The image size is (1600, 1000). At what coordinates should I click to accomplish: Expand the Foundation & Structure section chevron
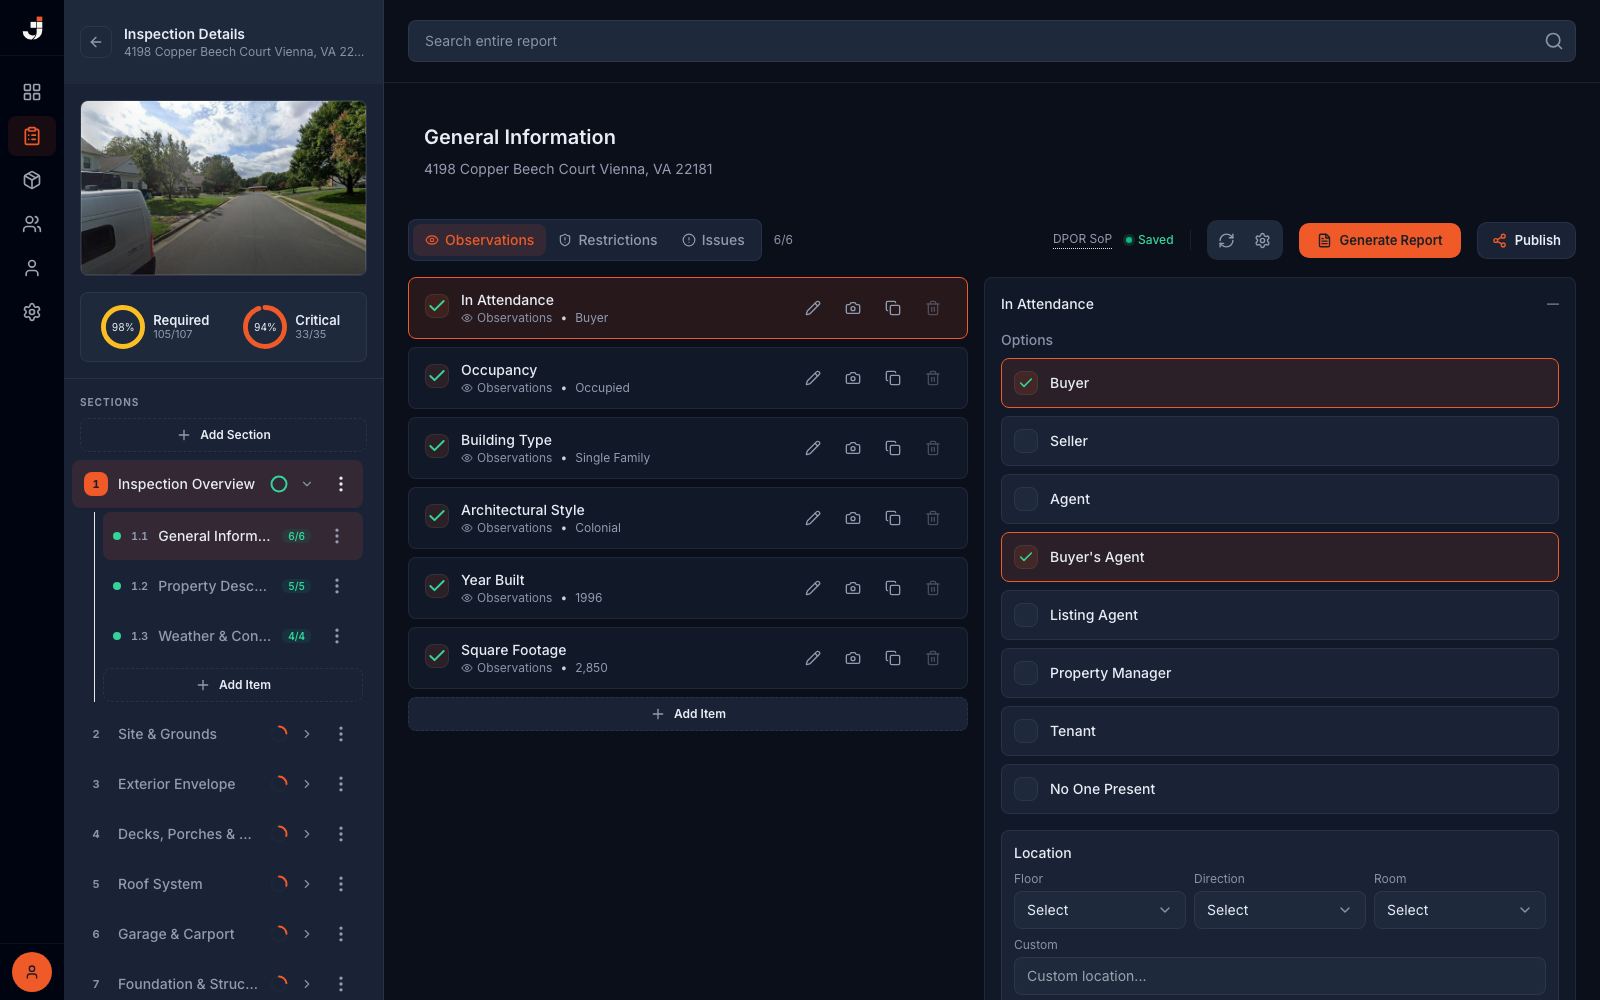pos(307,984)
